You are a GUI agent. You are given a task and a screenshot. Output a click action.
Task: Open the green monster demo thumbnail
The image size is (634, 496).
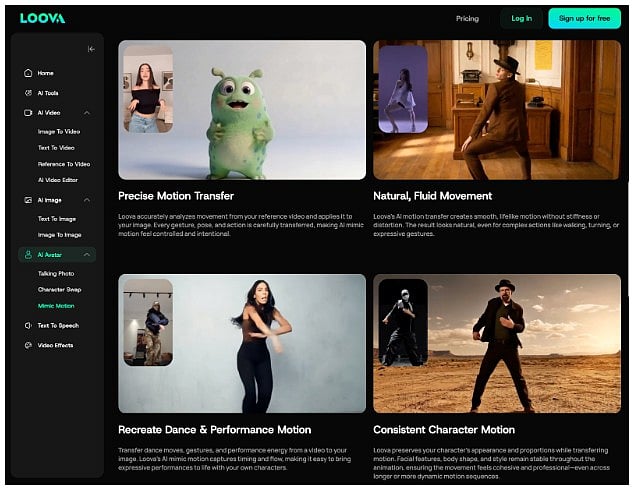241,109
